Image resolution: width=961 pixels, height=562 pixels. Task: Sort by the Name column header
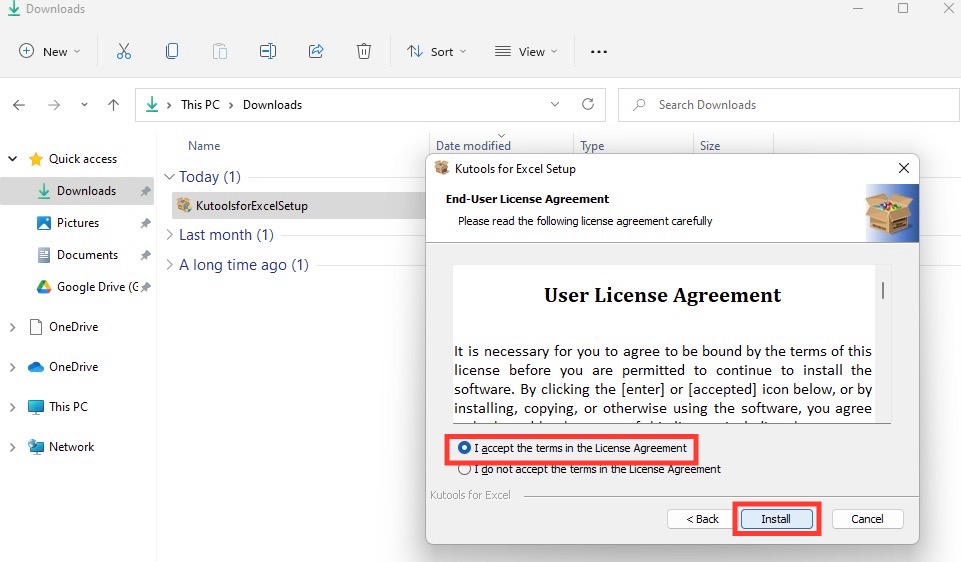tap(204, 146)
